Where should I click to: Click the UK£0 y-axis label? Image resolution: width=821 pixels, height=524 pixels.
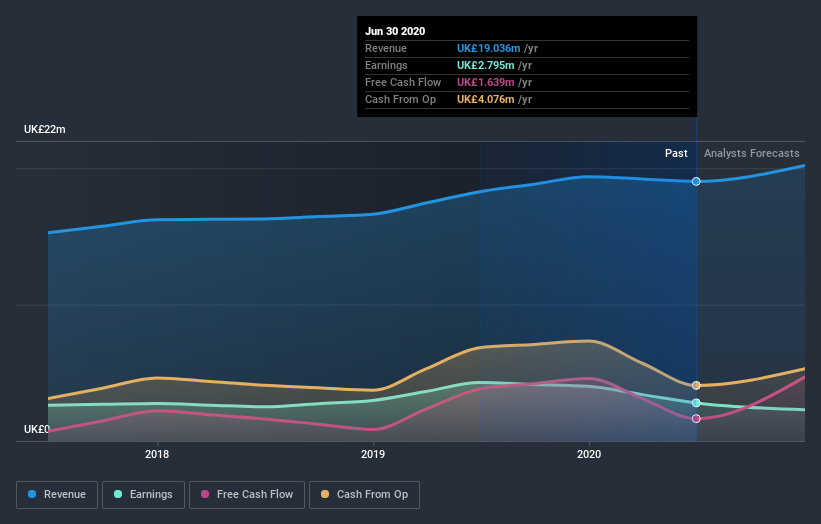click(37, 429)
